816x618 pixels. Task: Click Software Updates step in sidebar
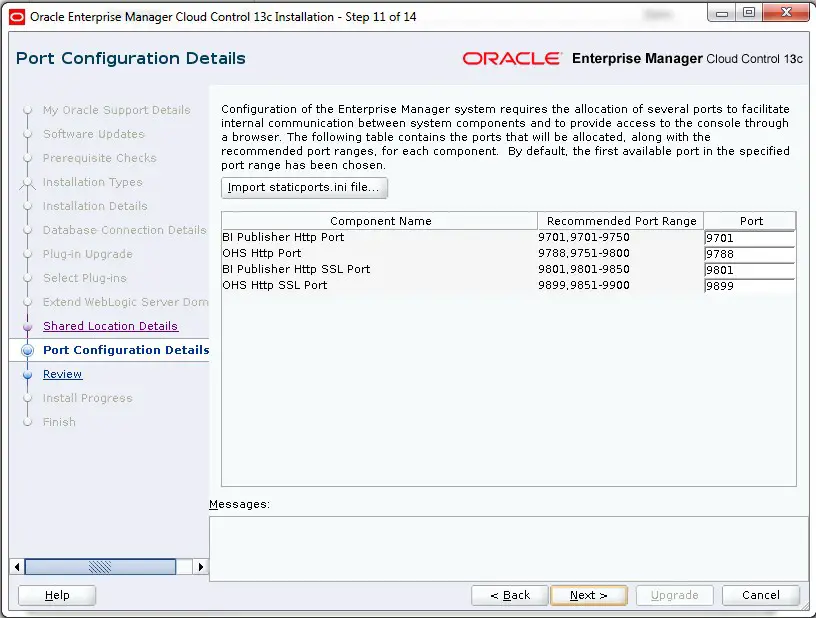(x=94, y=134)
